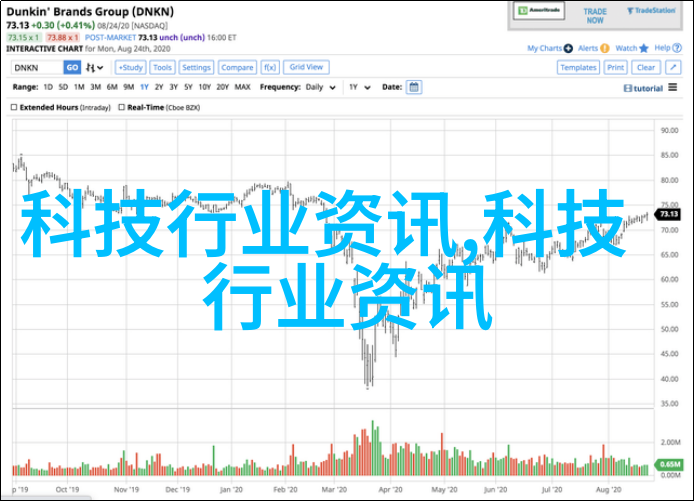Click the pop-out arrow button beside Clear

tap(673, 67)
